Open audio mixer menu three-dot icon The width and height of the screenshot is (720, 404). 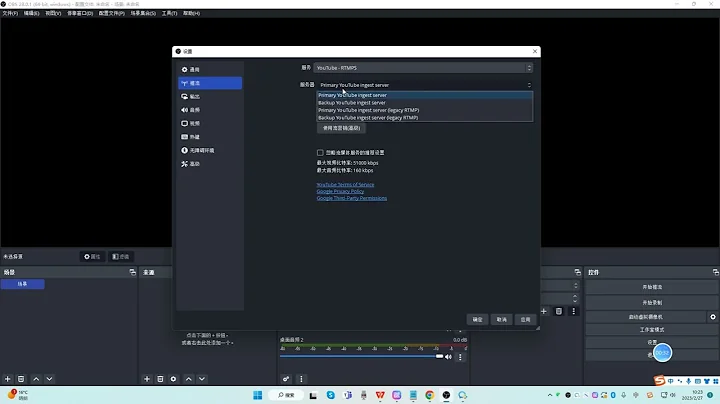pyautogui.click(x=301, y=379)
